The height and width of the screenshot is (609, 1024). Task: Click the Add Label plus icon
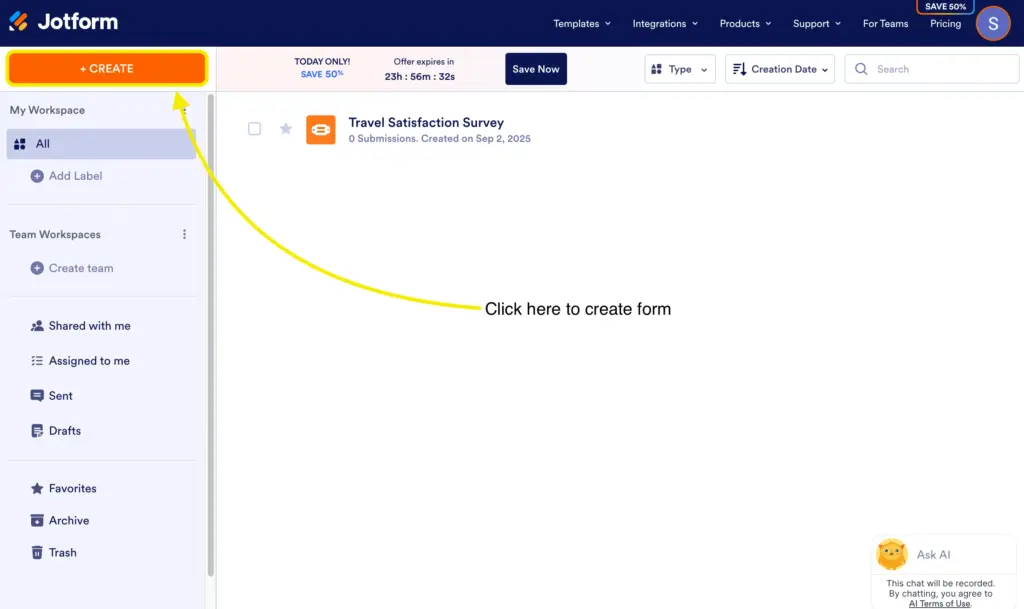(x=39, y=175)
